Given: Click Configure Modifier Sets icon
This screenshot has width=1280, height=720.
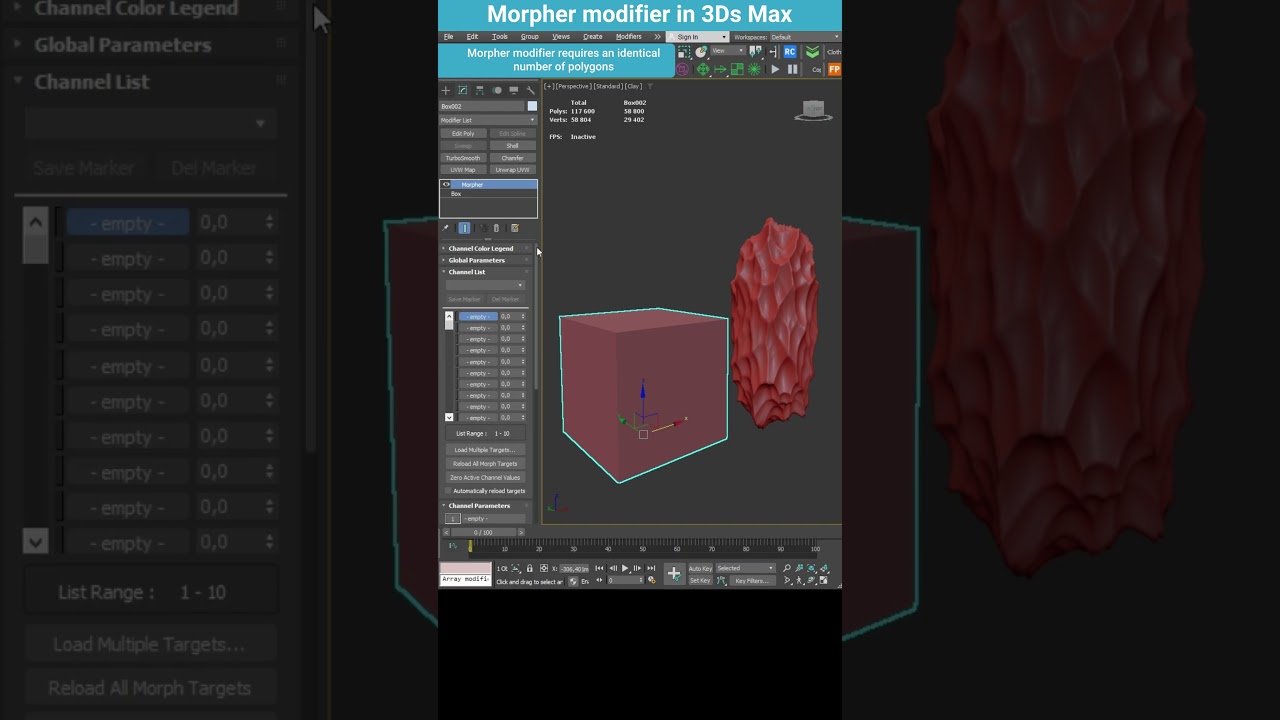Looking at the screenshot, I should (x=514, y=228).
